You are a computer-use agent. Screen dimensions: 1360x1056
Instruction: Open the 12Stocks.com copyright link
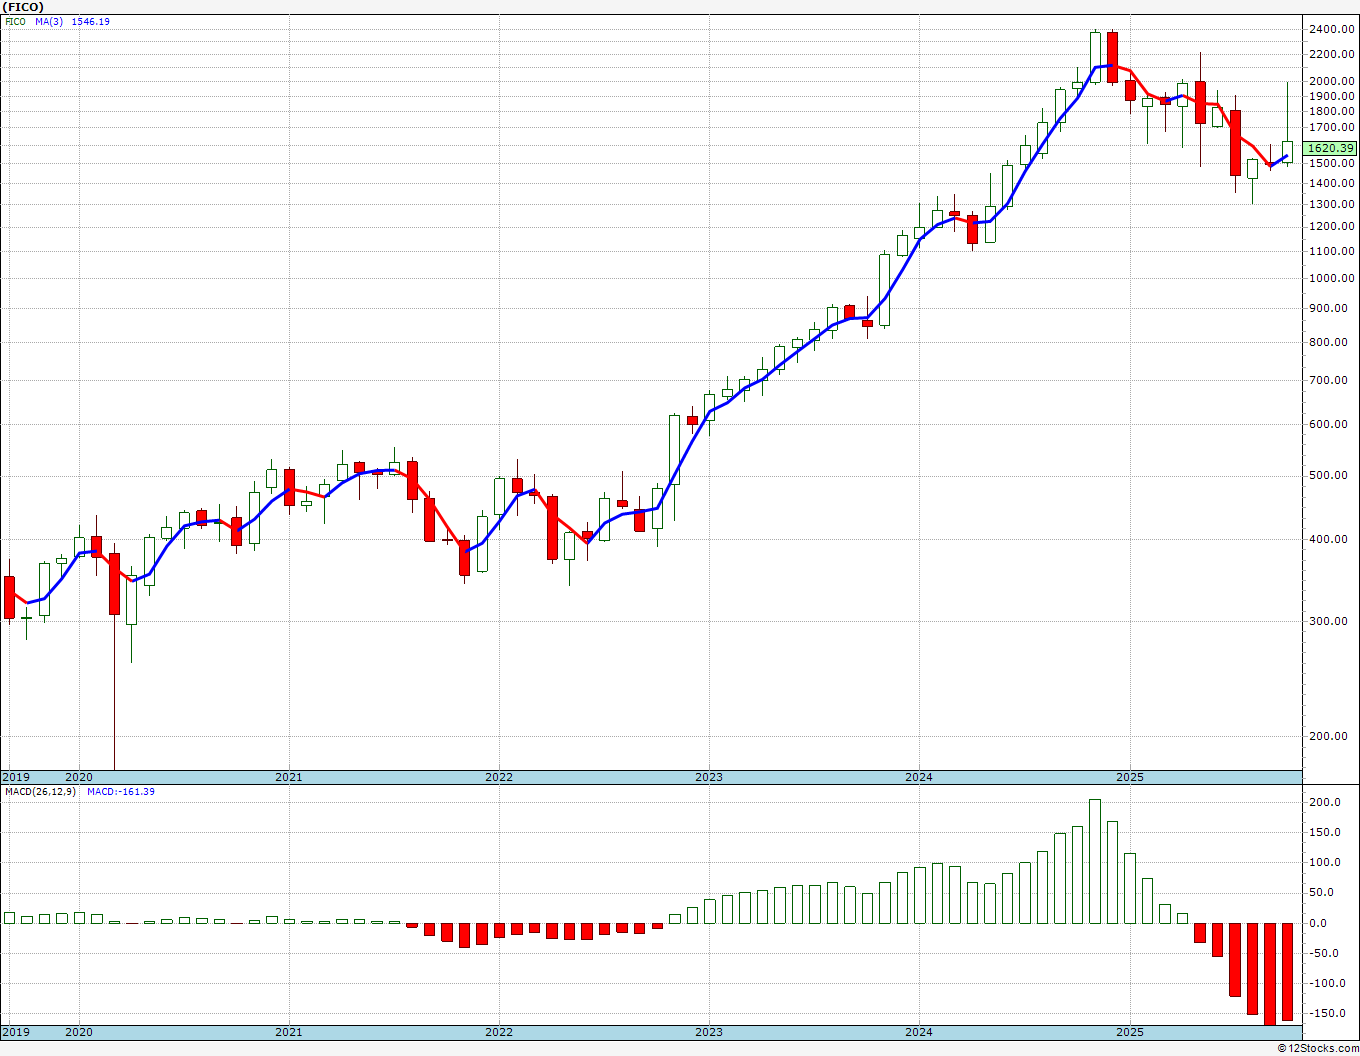pyautogui.click(x=1319, y=1048)
